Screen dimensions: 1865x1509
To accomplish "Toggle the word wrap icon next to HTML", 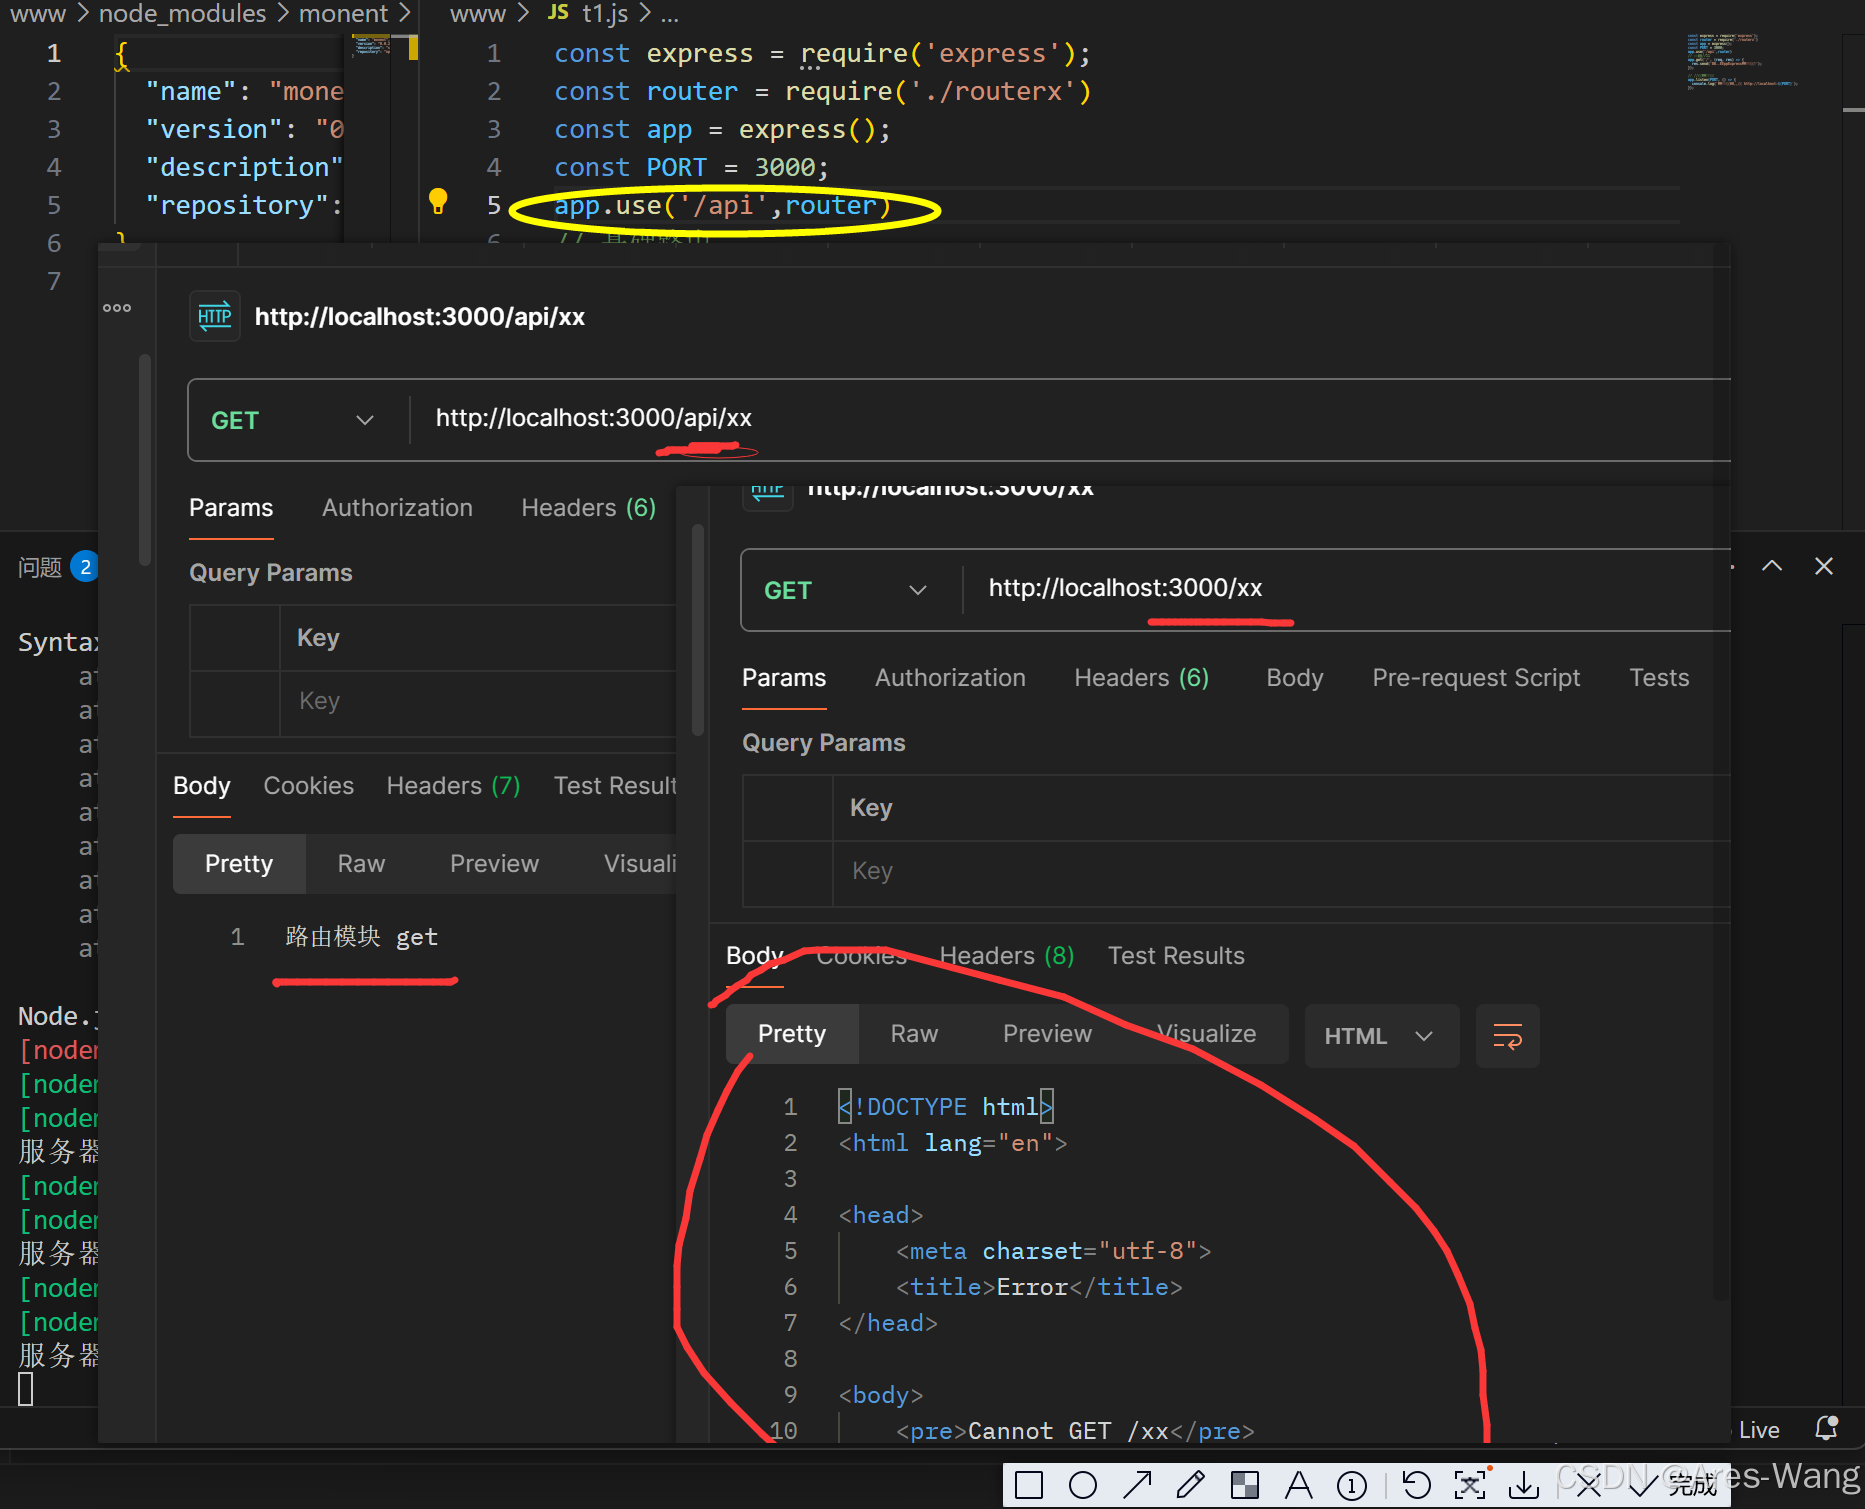I will (x=1507, y=1036).
